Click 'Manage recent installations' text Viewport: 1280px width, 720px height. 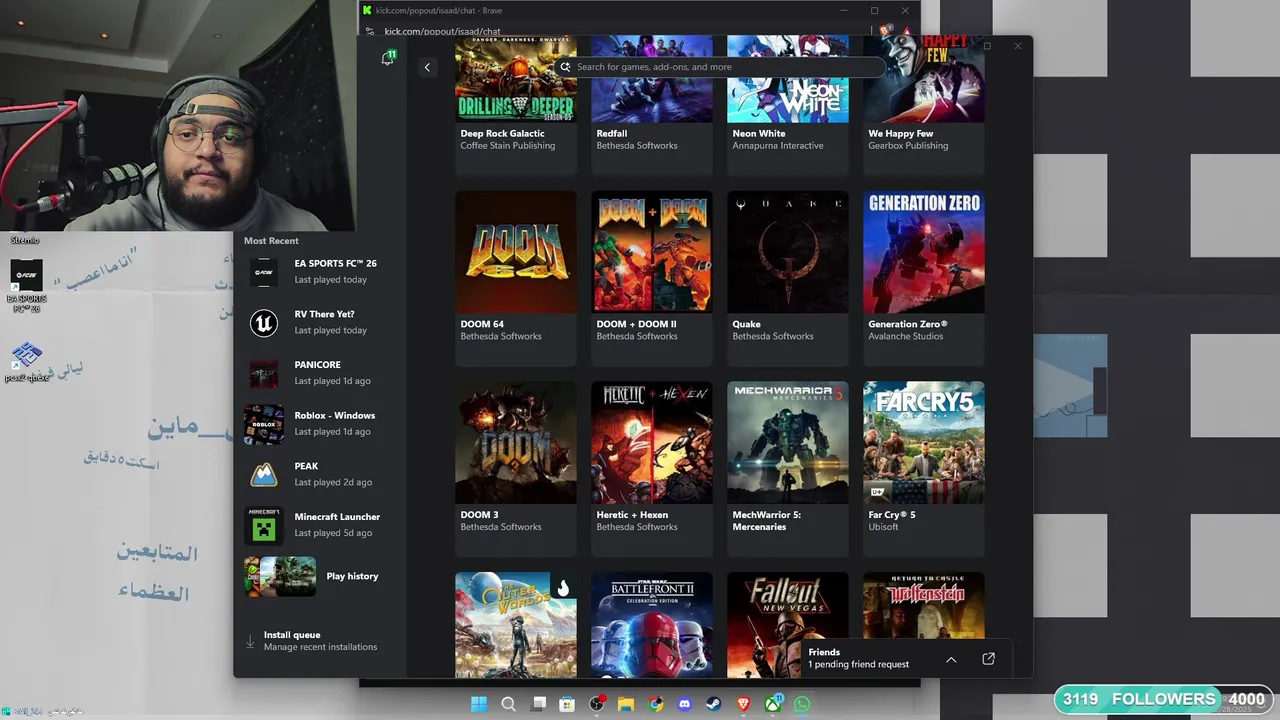320,647
